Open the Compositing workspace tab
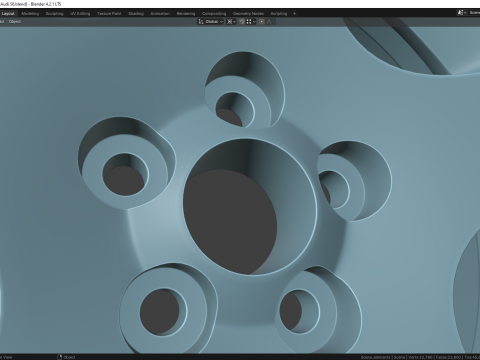Image resolution: width=480 pixels, height=360 pixels. pos(214,14)
